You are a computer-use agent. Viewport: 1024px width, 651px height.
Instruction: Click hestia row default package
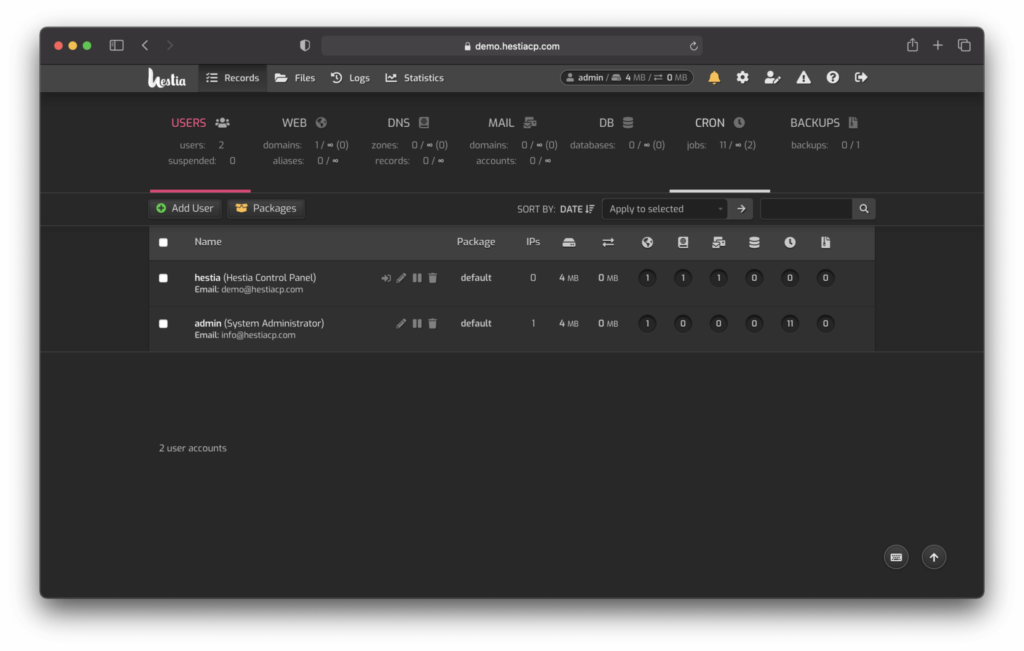[x=476, y=278]
